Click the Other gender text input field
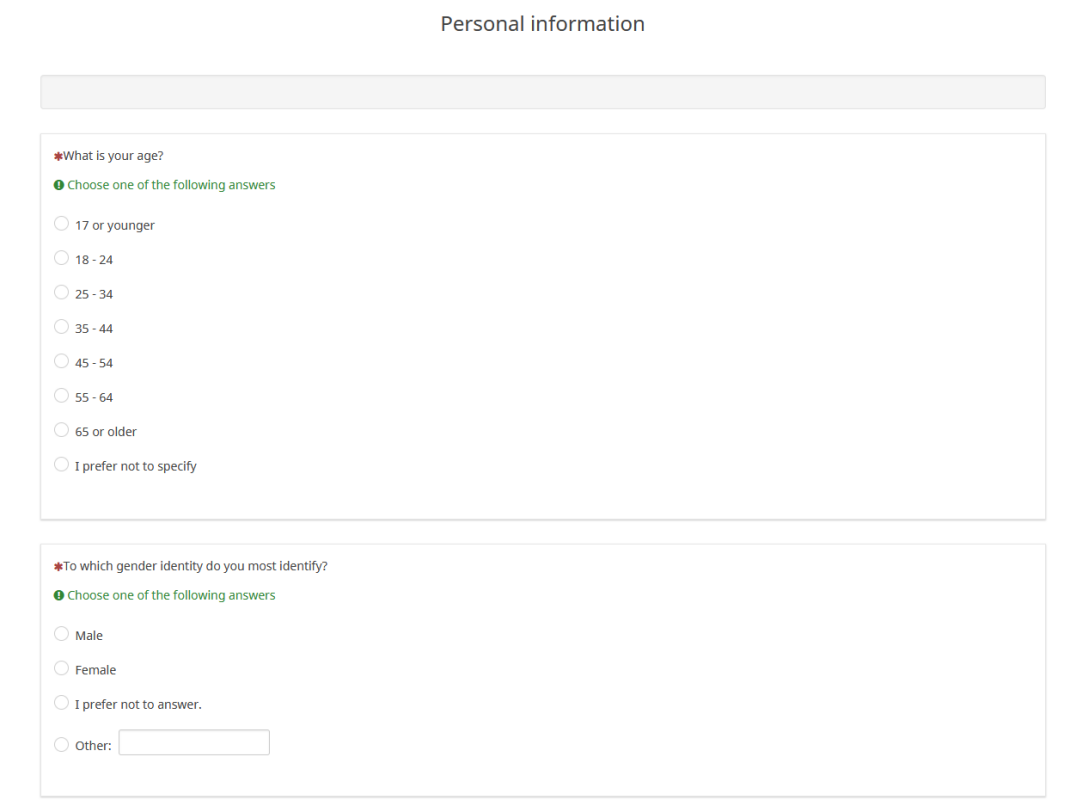1076x800 pixels. tap(194, 743)
